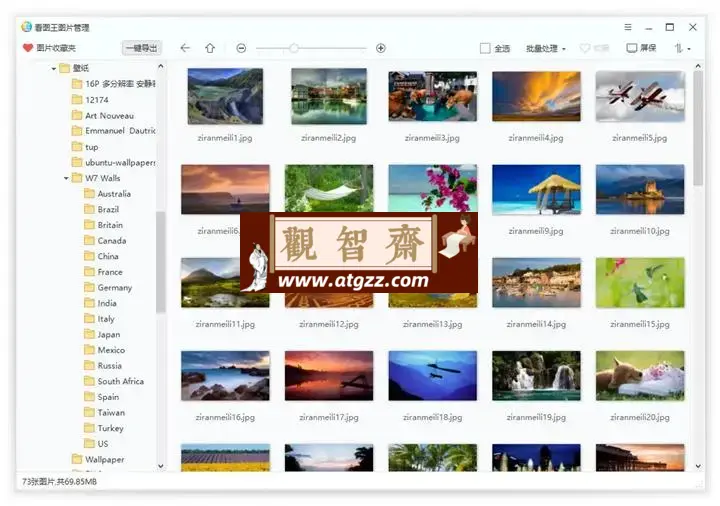
Task: Select the 12174 folder
Action: pyautogui.click(x=90, y=100)
